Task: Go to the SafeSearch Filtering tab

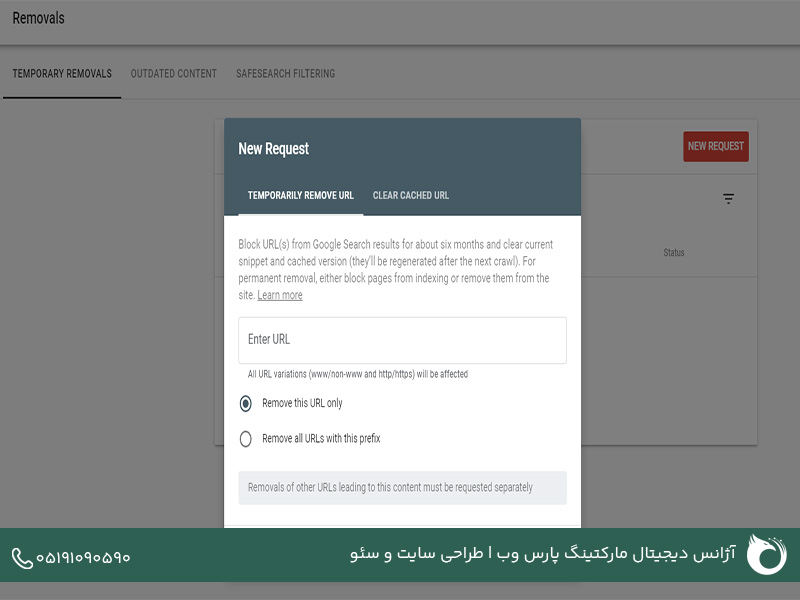Action: point(285,74)
